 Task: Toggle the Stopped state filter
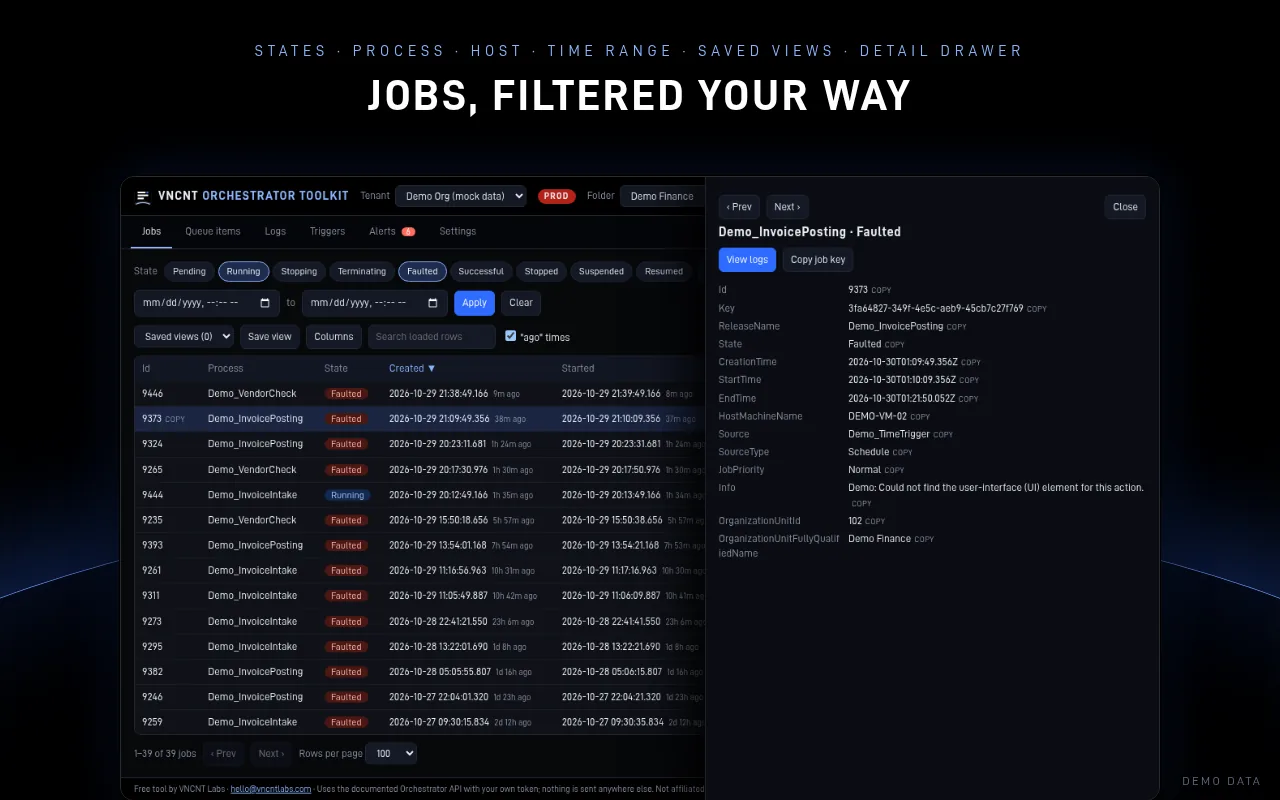click(541, 271)
